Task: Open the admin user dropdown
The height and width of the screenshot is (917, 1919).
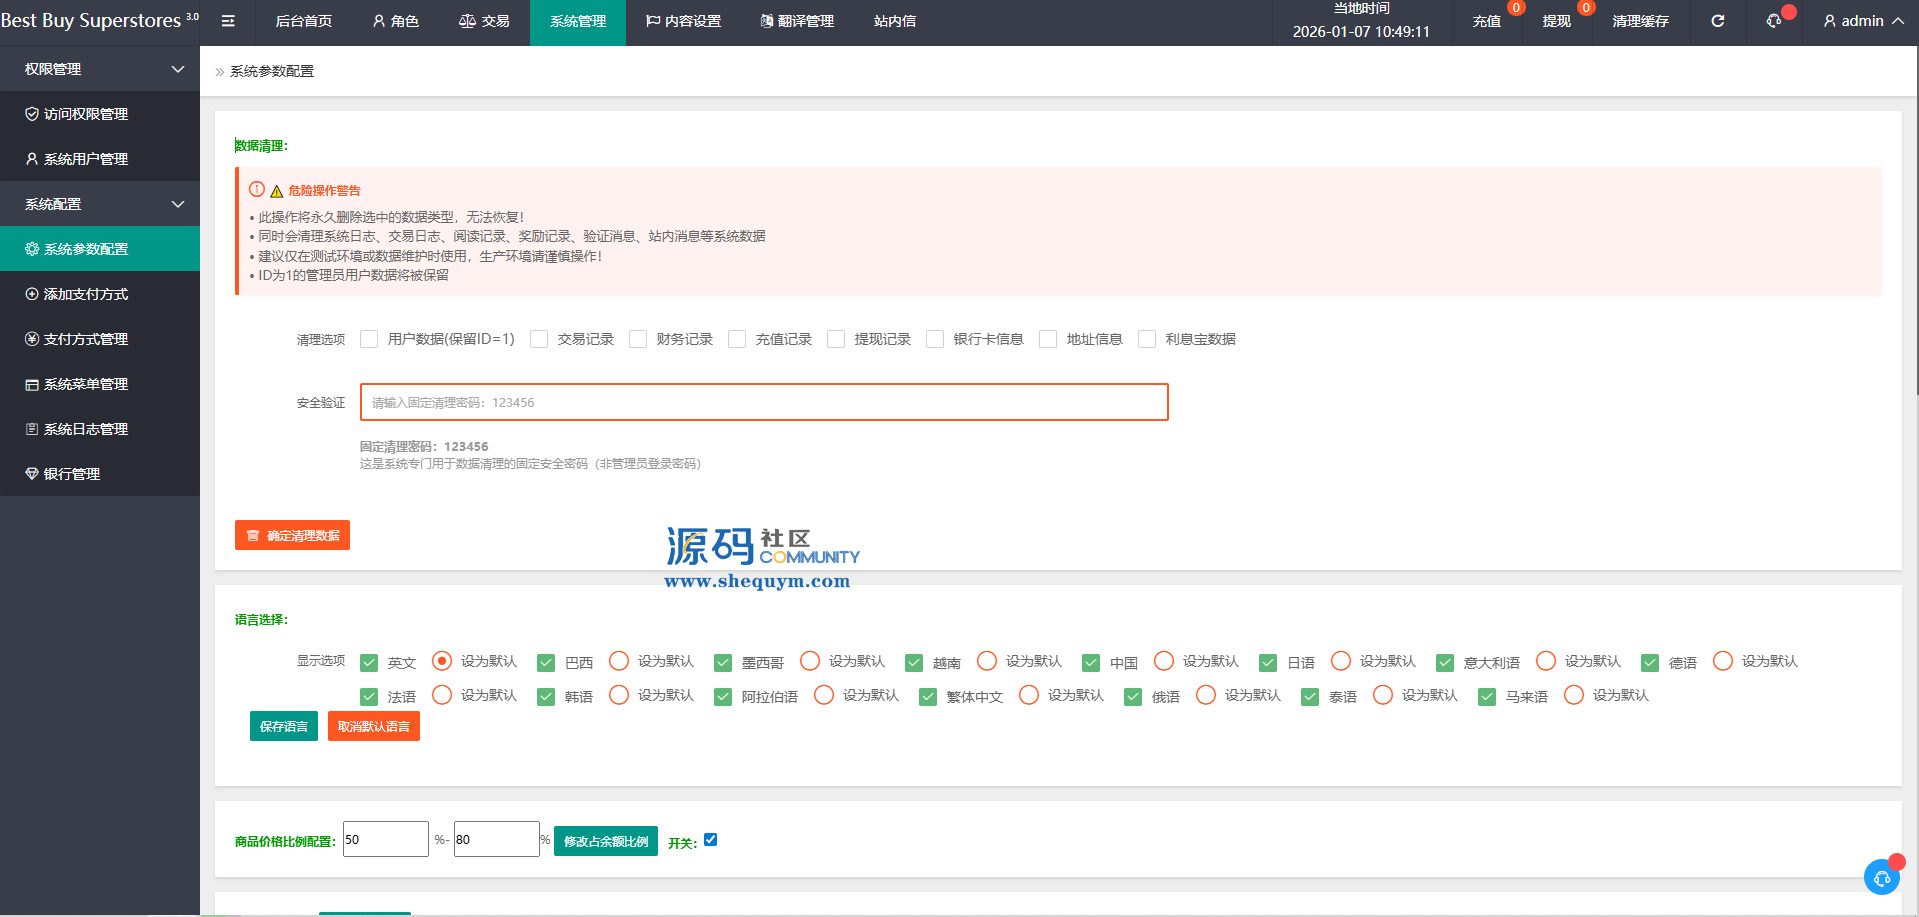Action: (x=1863, y=21)
